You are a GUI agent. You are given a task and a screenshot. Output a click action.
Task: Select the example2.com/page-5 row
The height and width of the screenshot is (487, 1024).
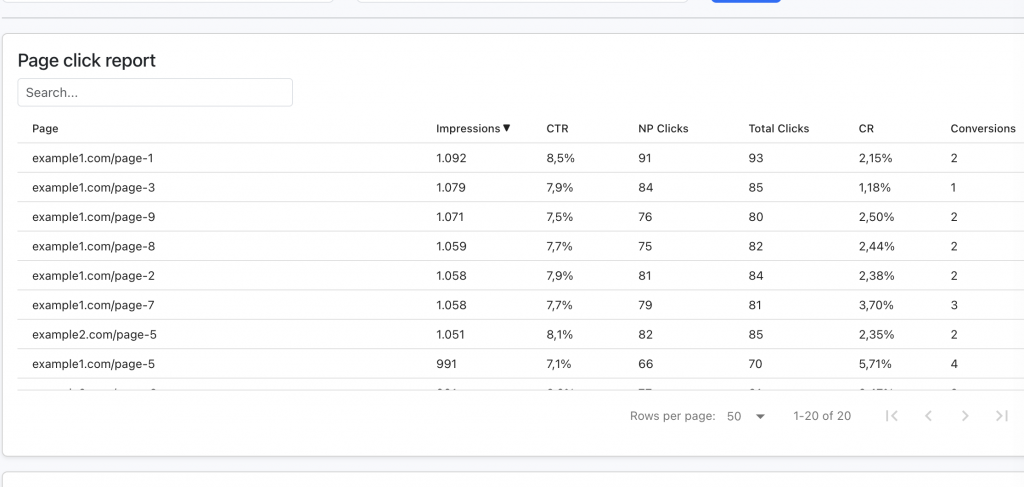tap(92, 334)
